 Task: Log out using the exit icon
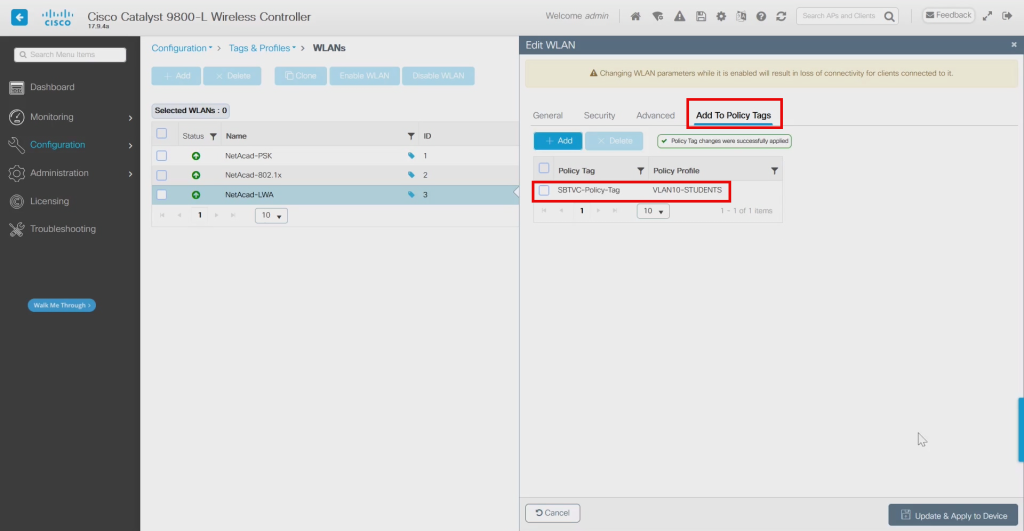tap(1007, 16)
